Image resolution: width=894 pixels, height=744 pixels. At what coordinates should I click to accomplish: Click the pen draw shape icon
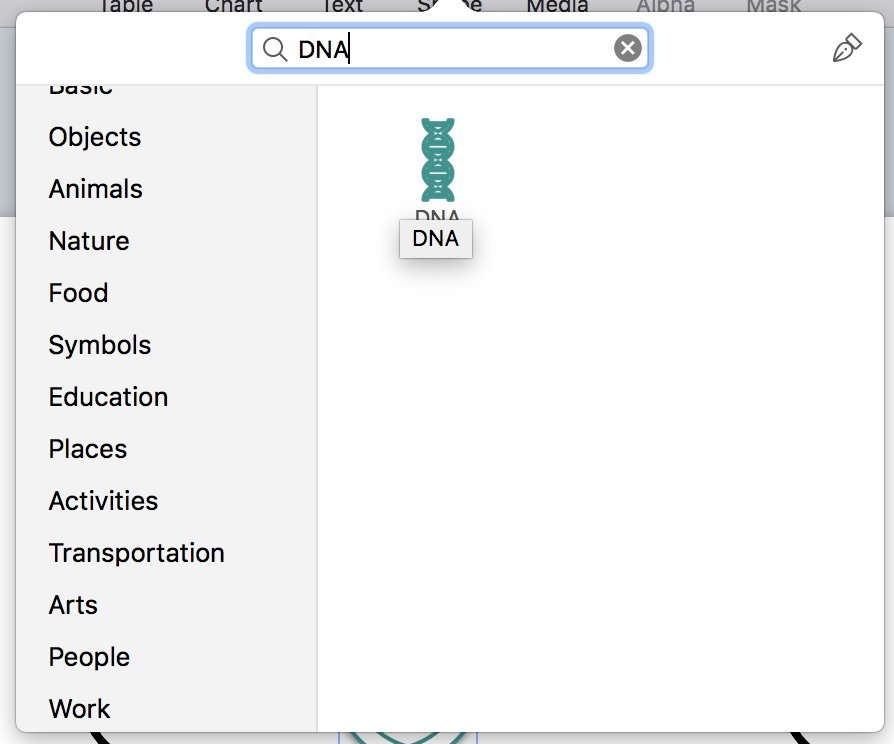click(846, 49)
